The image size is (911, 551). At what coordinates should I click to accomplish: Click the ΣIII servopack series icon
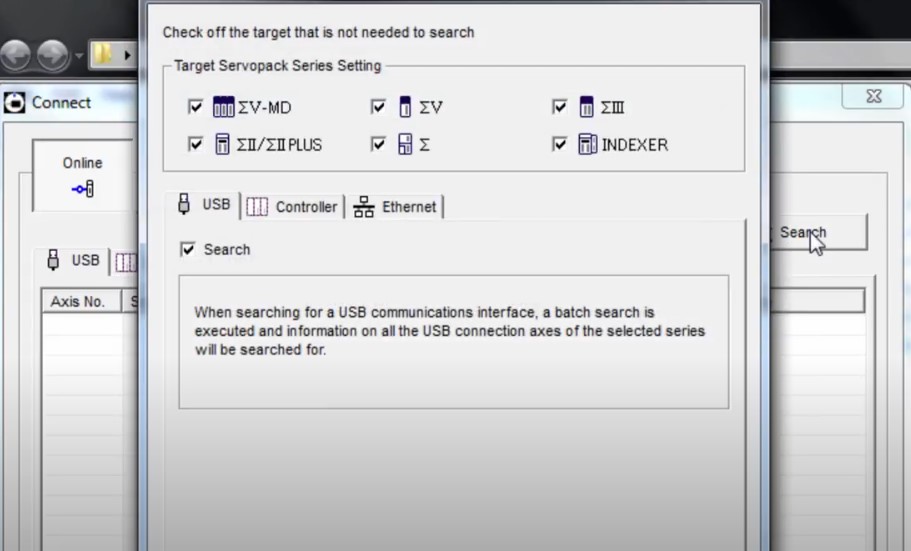pos(587,107)
